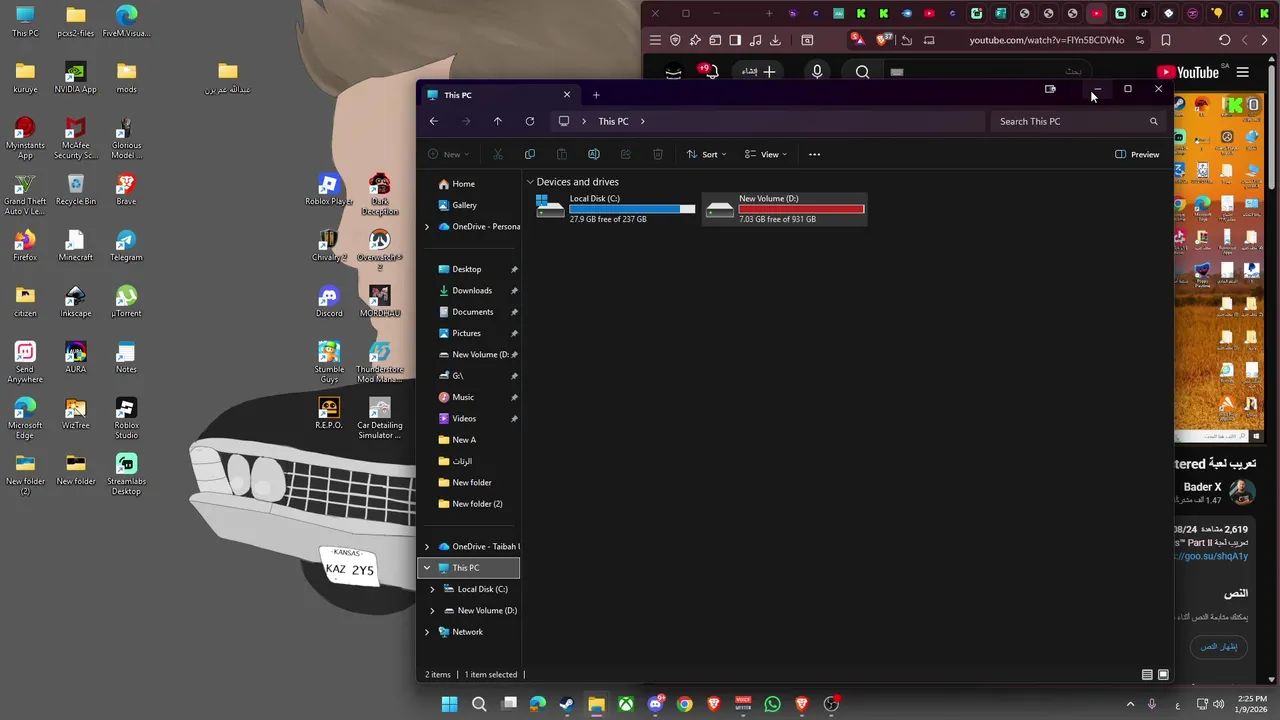This screenshot has height=720, width=1280.
Task: Go back in File Explorer navigation
Action: (x=433, y=121)
